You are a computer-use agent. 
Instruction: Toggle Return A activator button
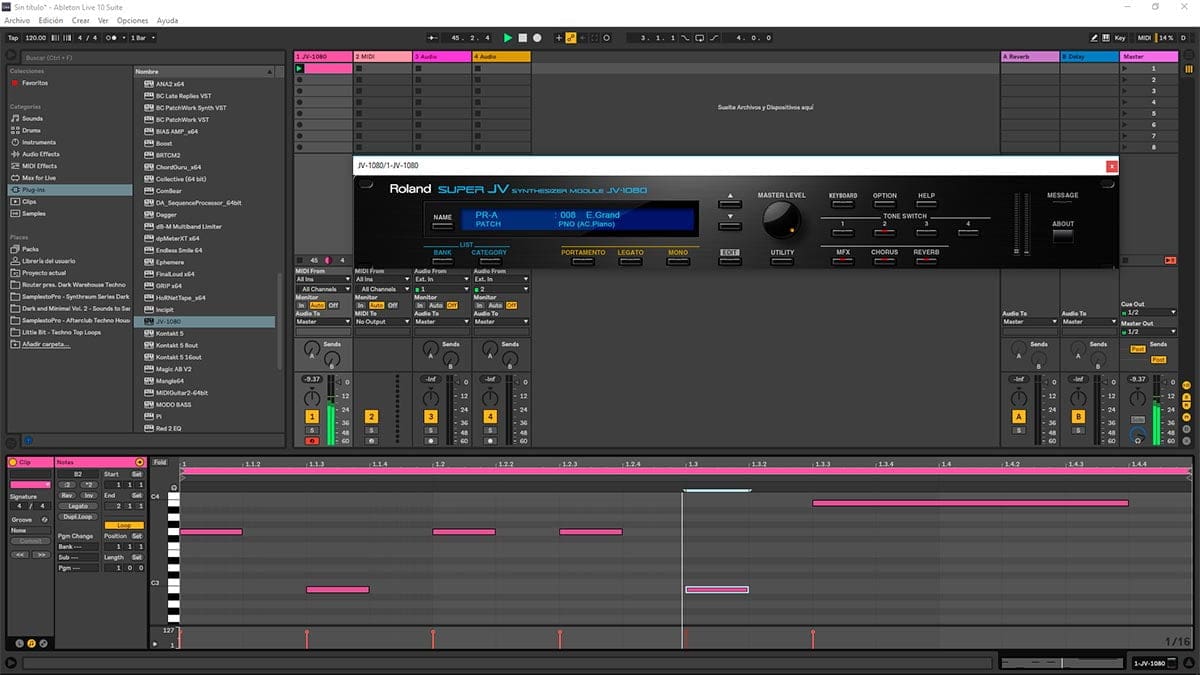1019,416
